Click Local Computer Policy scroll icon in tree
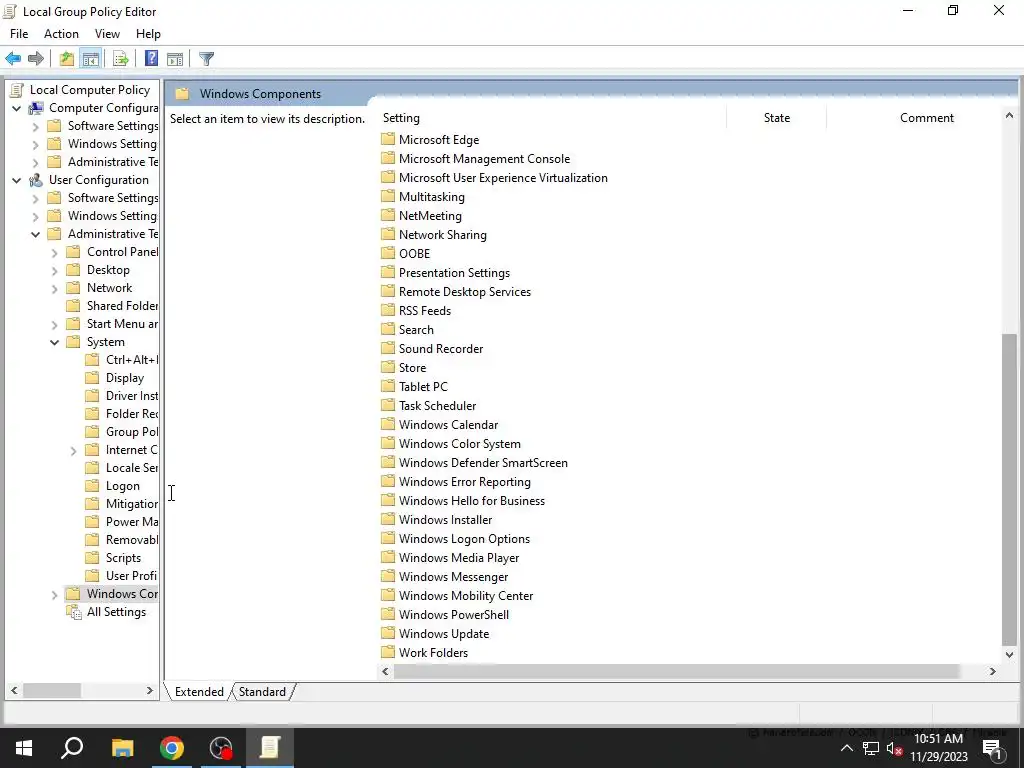1024x768 pixels. point(17,90)
